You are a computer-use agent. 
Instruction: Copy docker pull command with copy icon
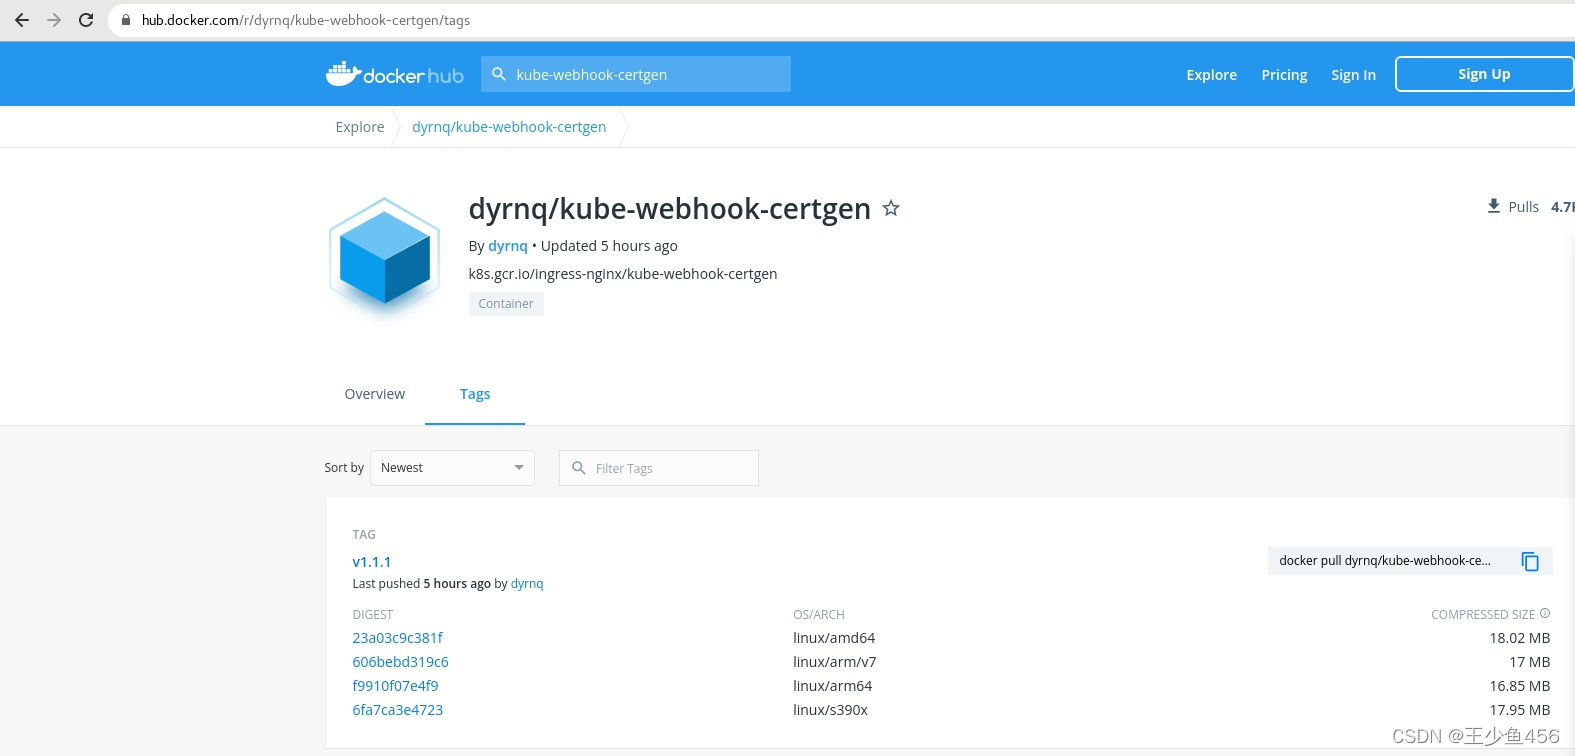tap(1530, 561)
